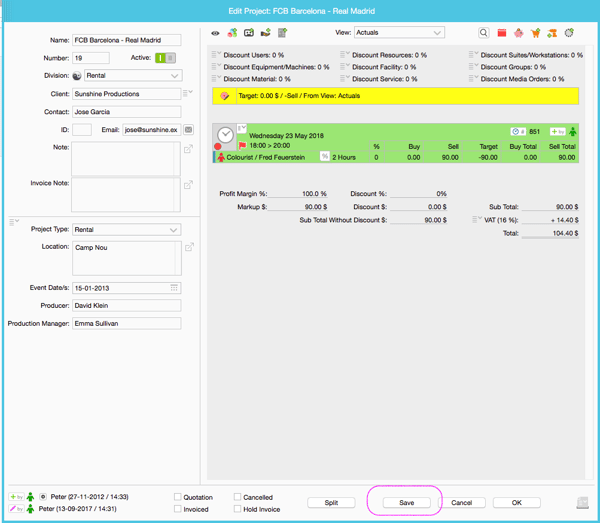This screenshot has height=523, width=600.
Task: Click the green person icon in booking header
Action: (x=572, y=132)
